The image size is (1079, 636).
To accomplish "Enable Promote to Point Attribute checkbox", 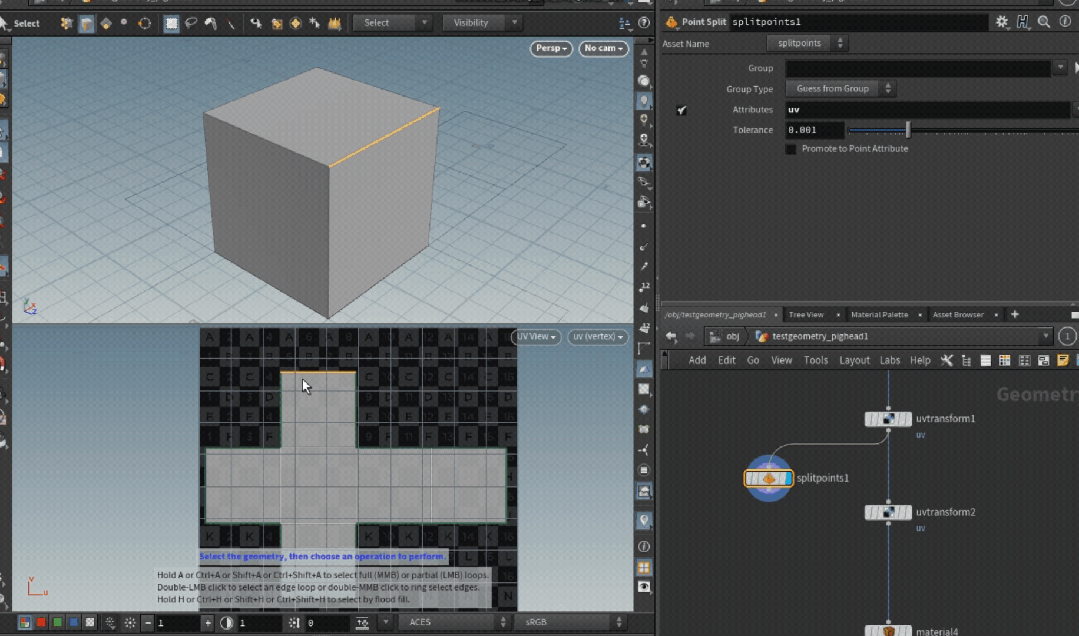I will 791,149.
